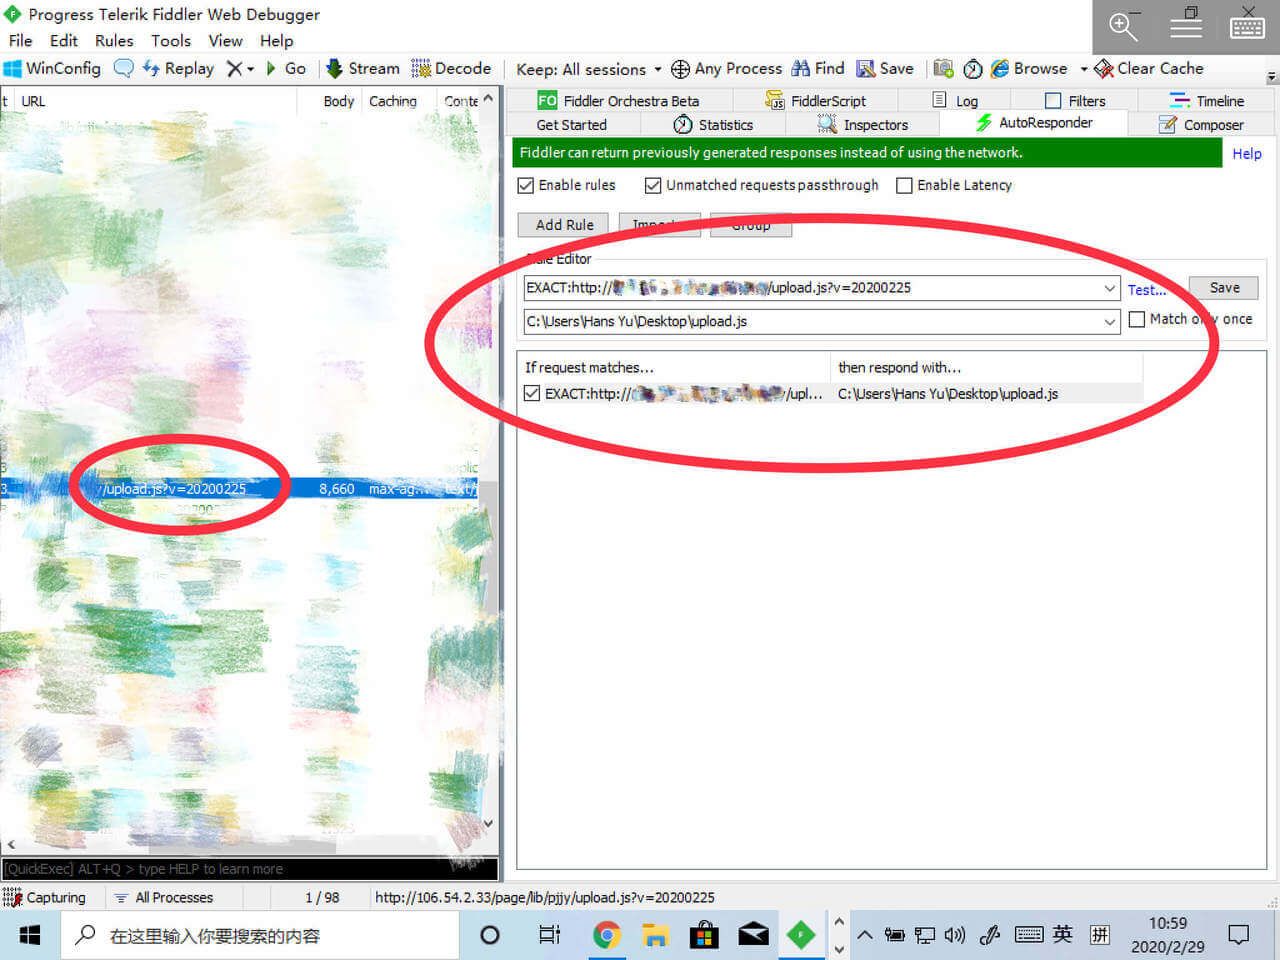Save sessions via toolbar Save
The image size is (1280, 960).
click(x=885, y=68)
